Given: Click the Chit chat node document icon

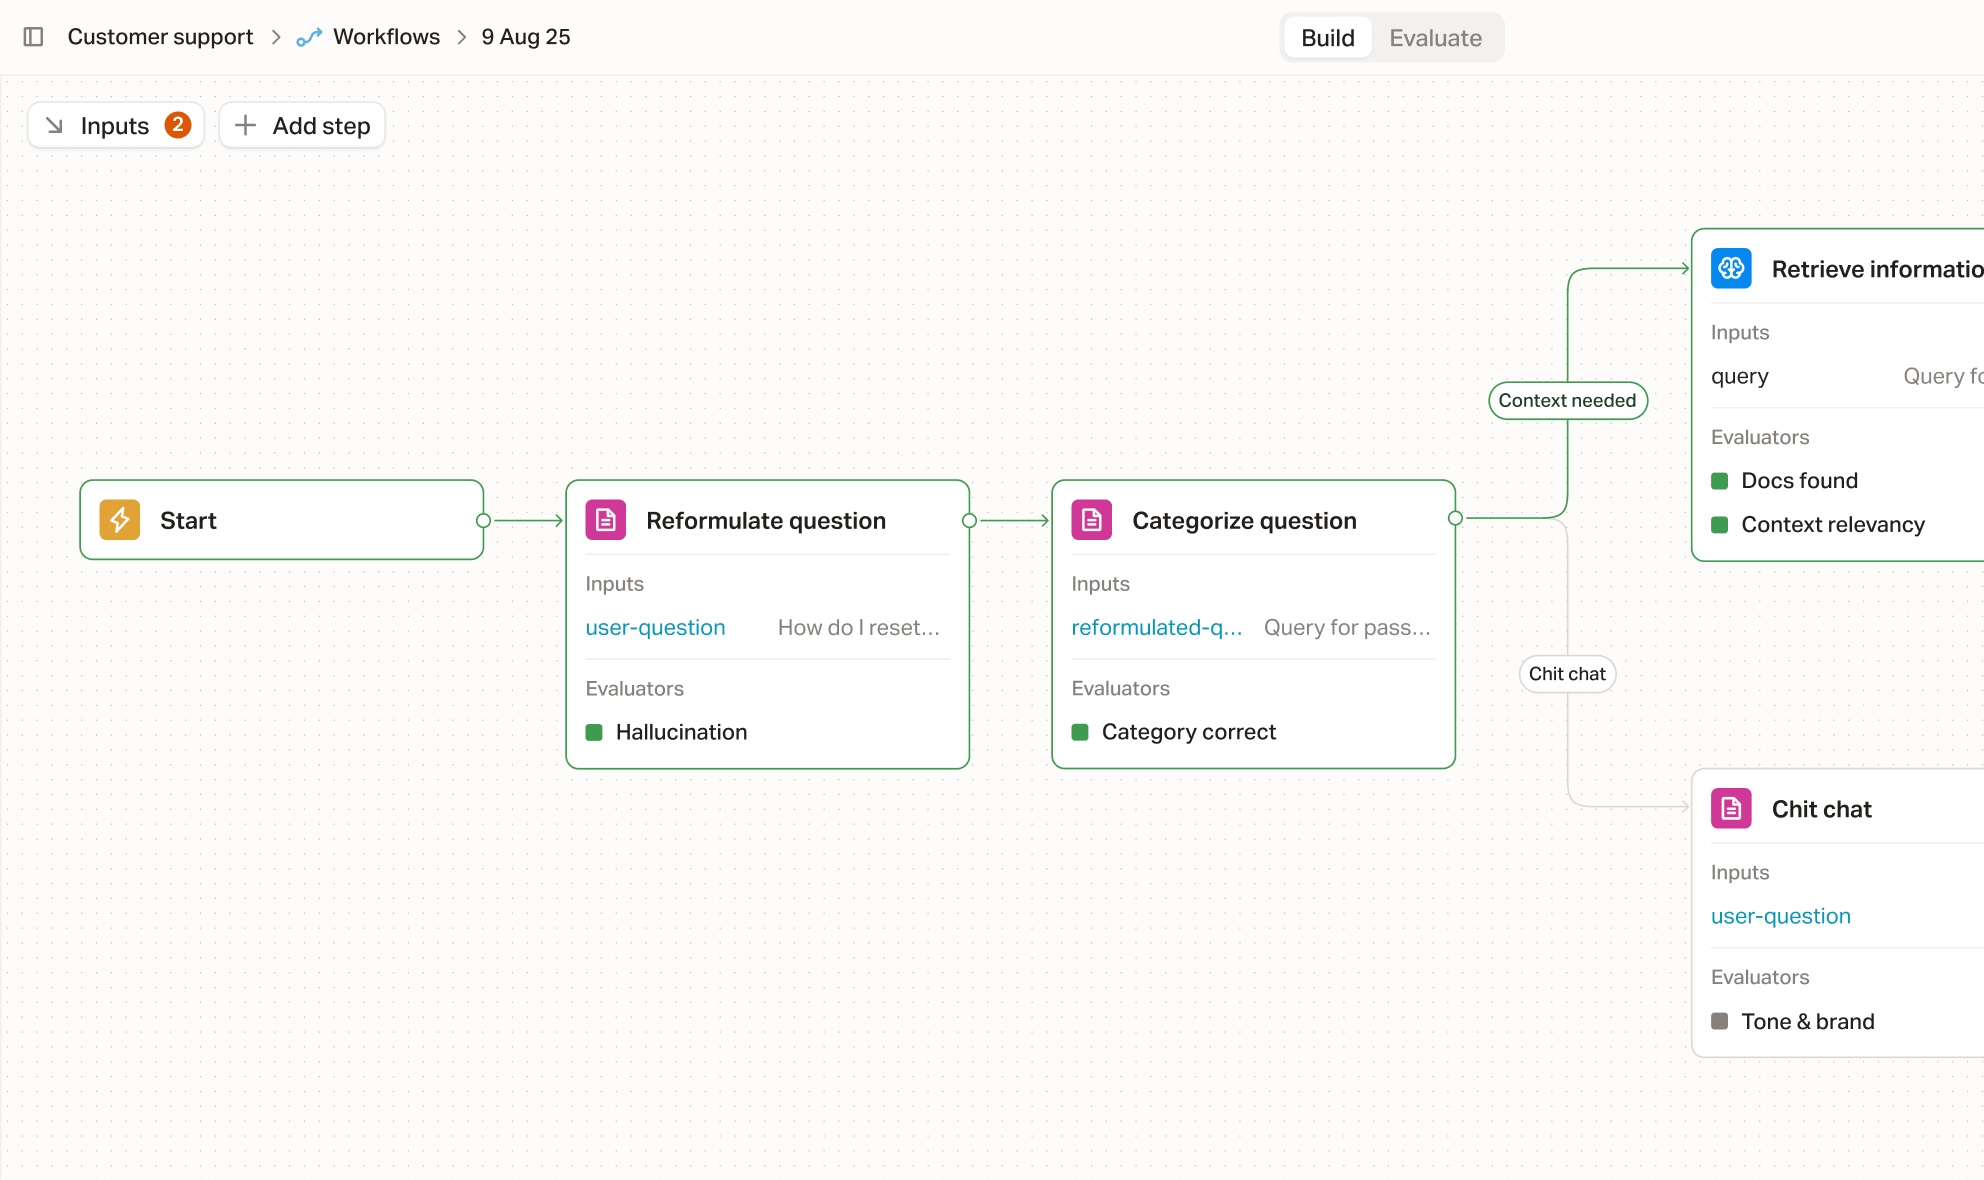Looking at the screenshot, I should coord(1731,809).
